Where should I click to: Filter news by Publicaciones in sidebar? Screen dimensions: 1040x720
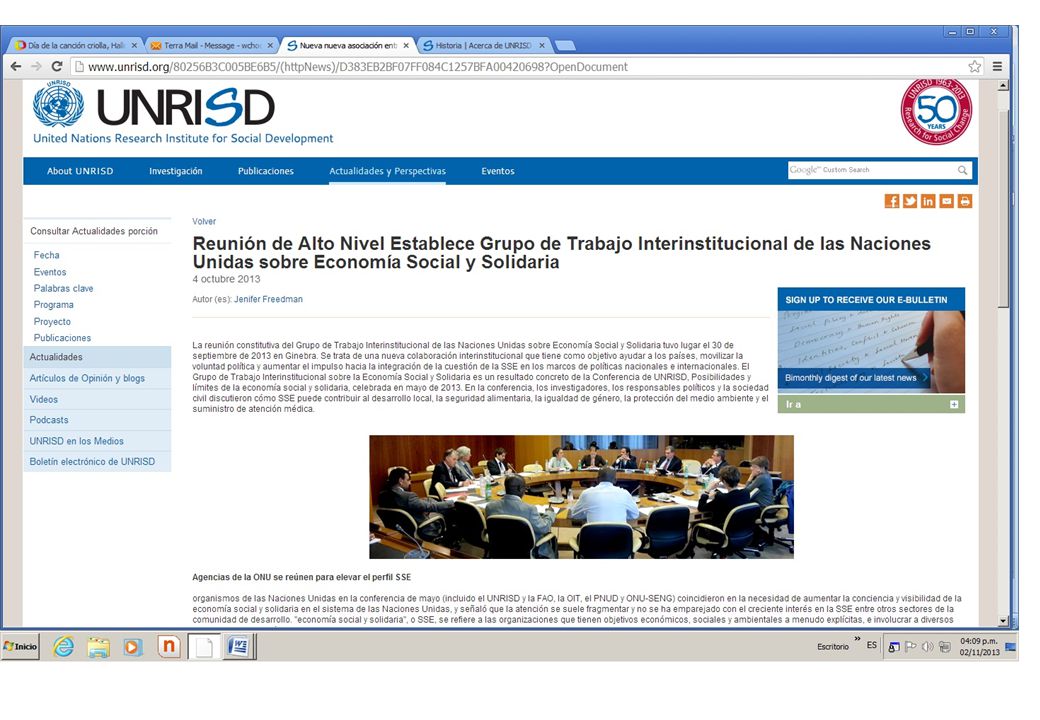tap(62, 338)
